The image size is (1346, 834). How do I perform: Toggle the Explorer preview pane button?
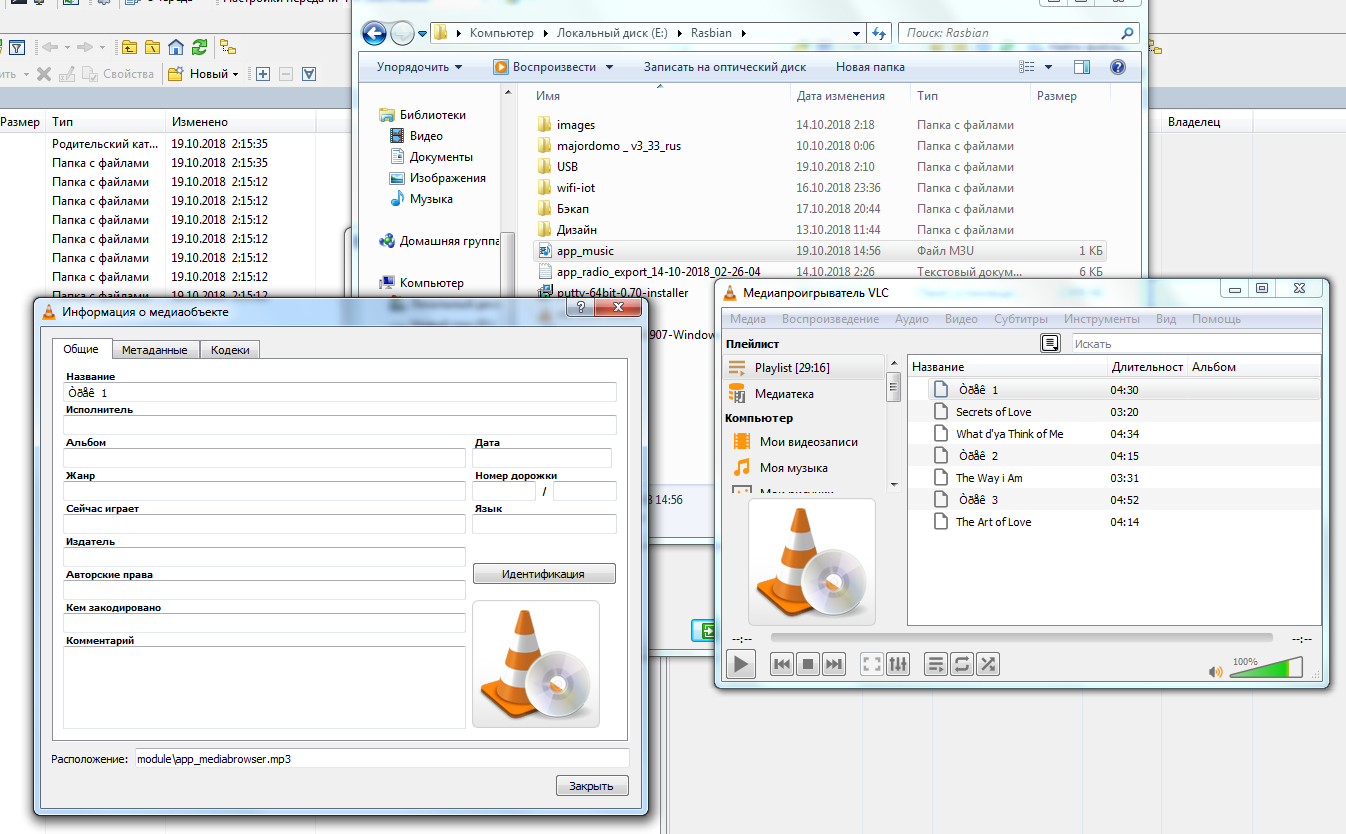point(1082,67)
